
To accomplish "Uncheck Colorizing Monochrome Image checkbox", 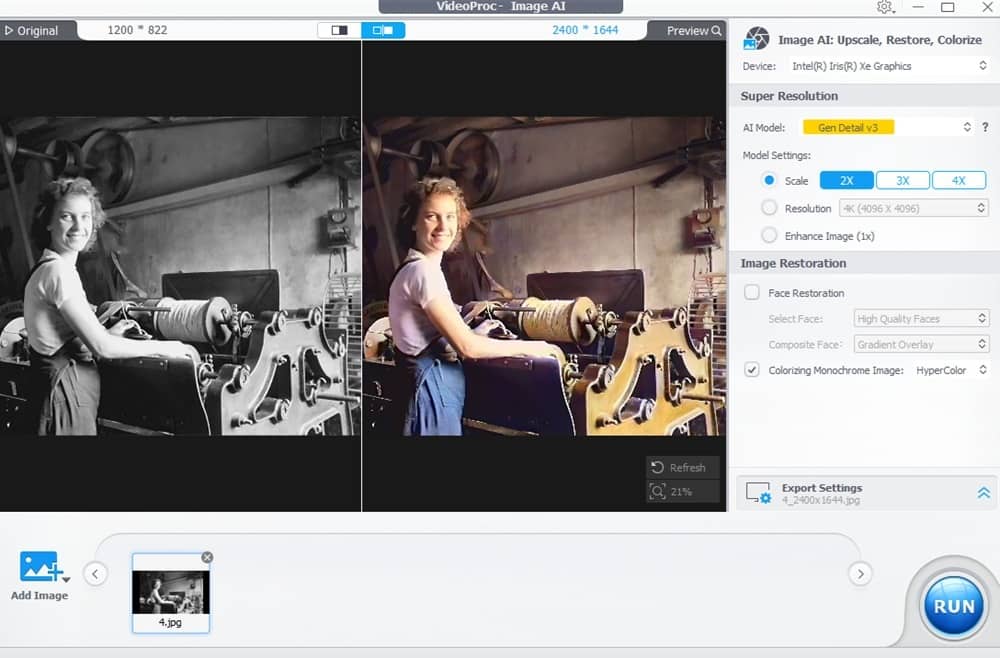I will tap(752, 370).
